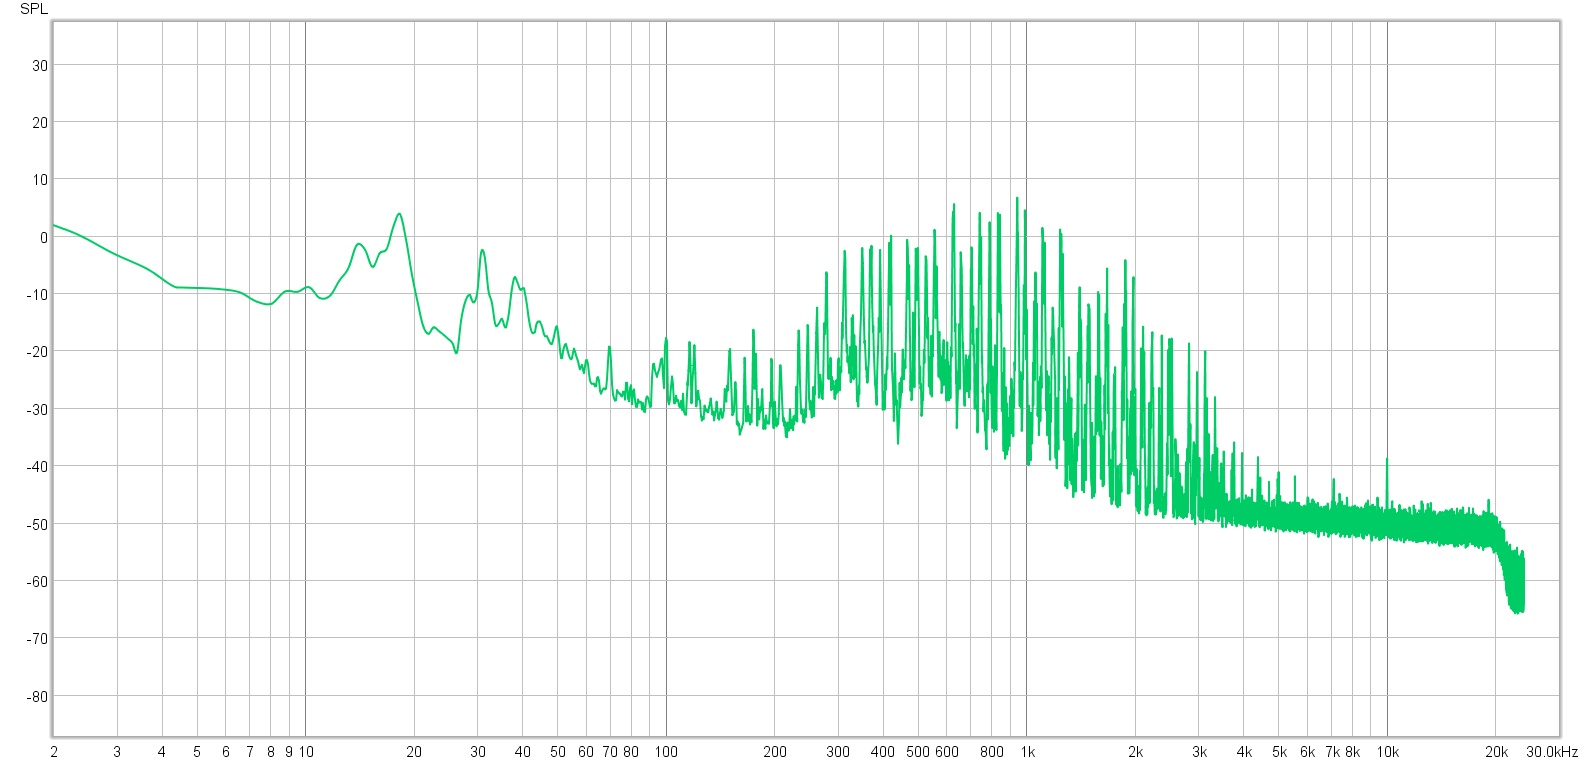Click the 5 Hz label on frequency axis
Viewport: 1585px width, 764px height.
(197, 752)
